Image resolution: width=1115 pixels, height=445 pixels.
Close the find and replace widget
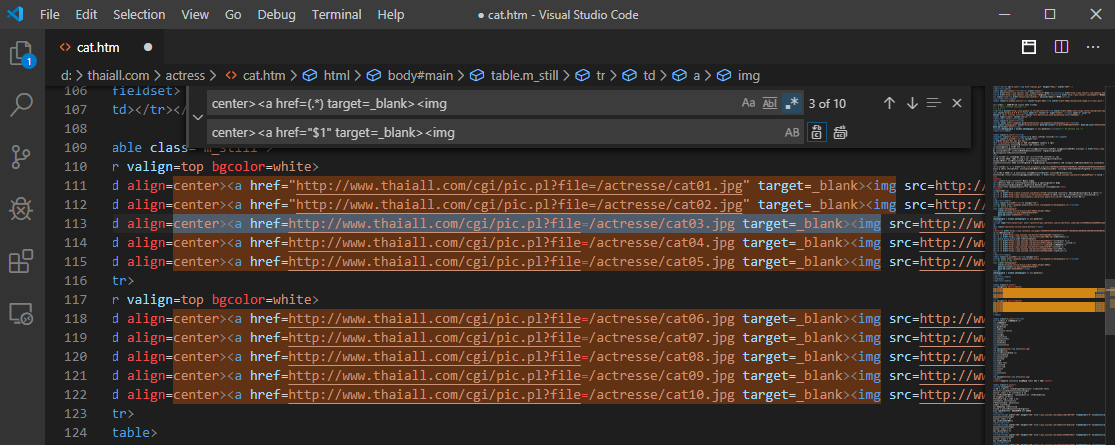point(957,103)
